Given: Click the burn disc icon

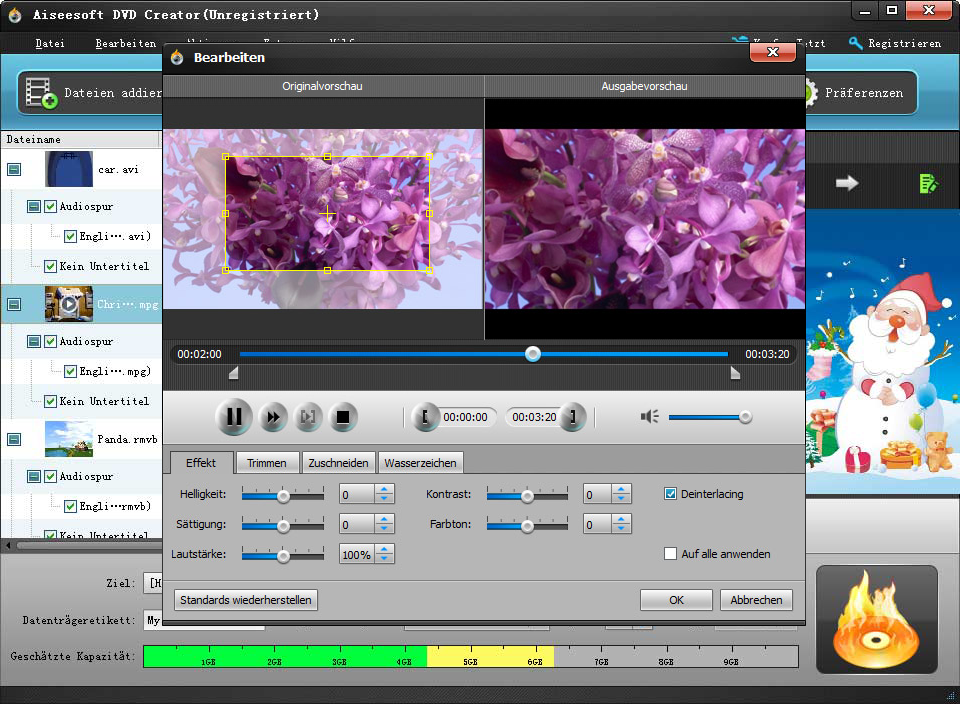Looking at the screenshot, I should 877,619.
